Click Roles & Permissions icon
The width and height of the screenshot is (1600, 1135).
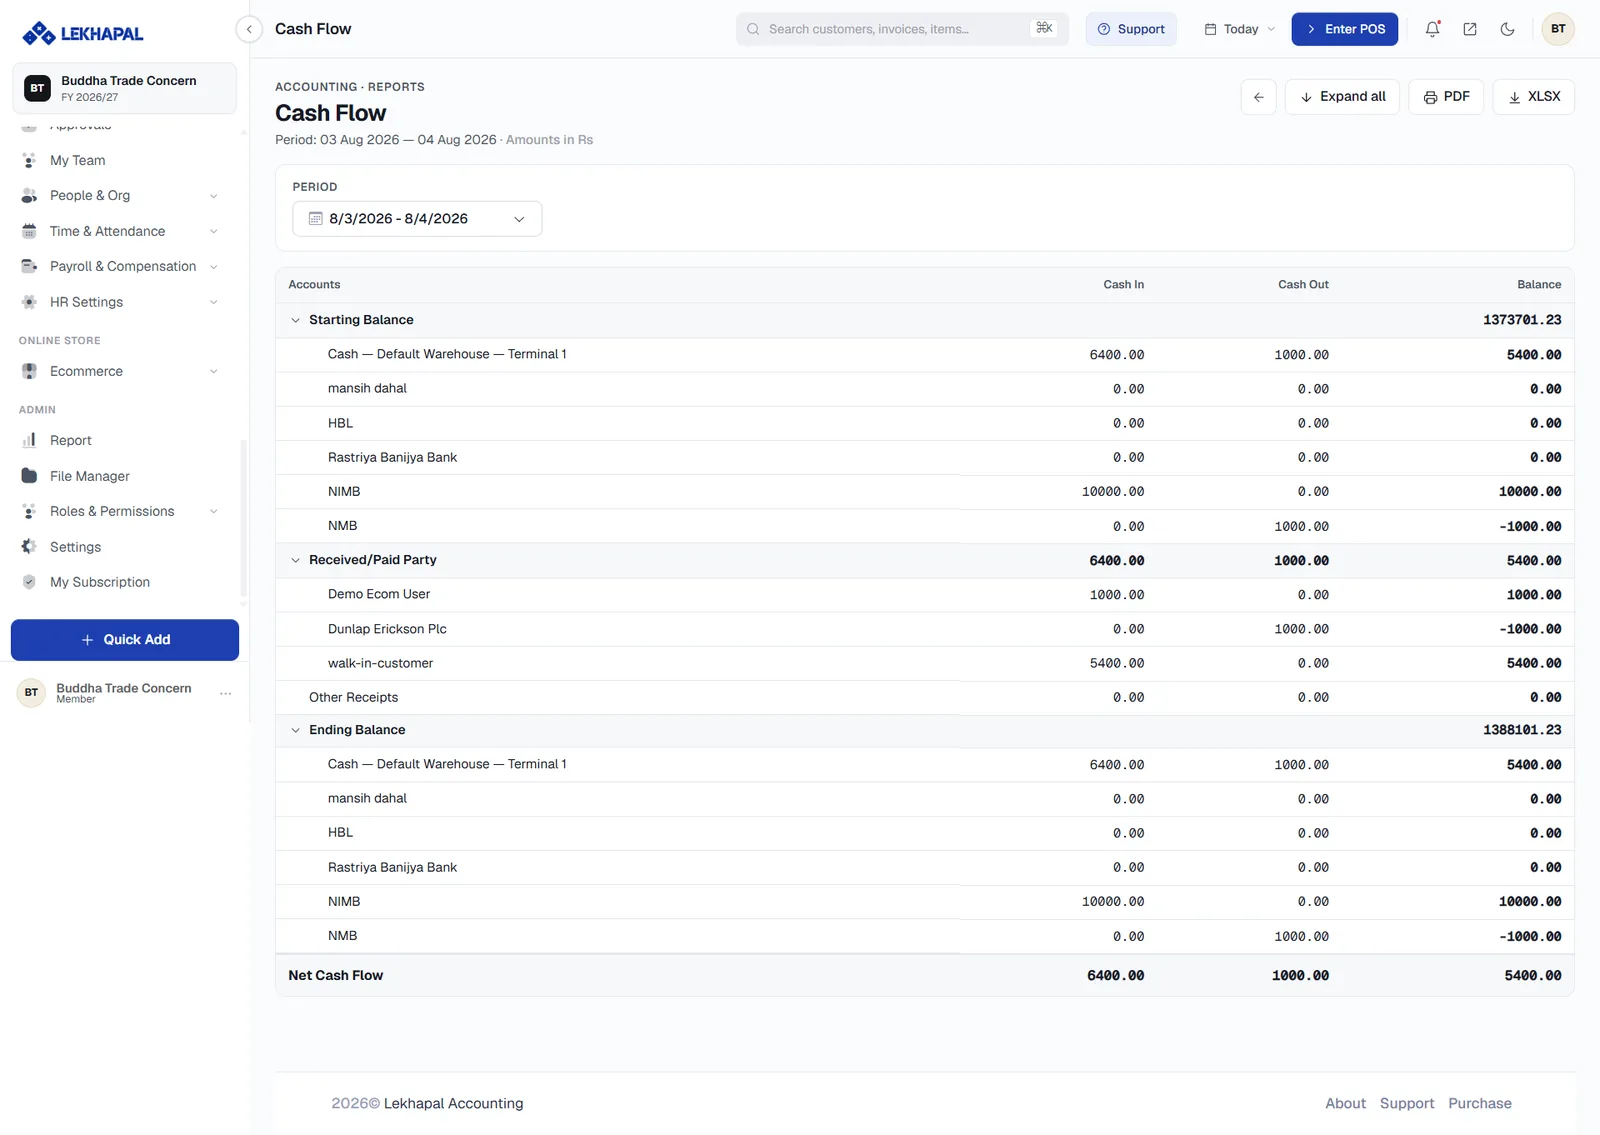(29, 511)
